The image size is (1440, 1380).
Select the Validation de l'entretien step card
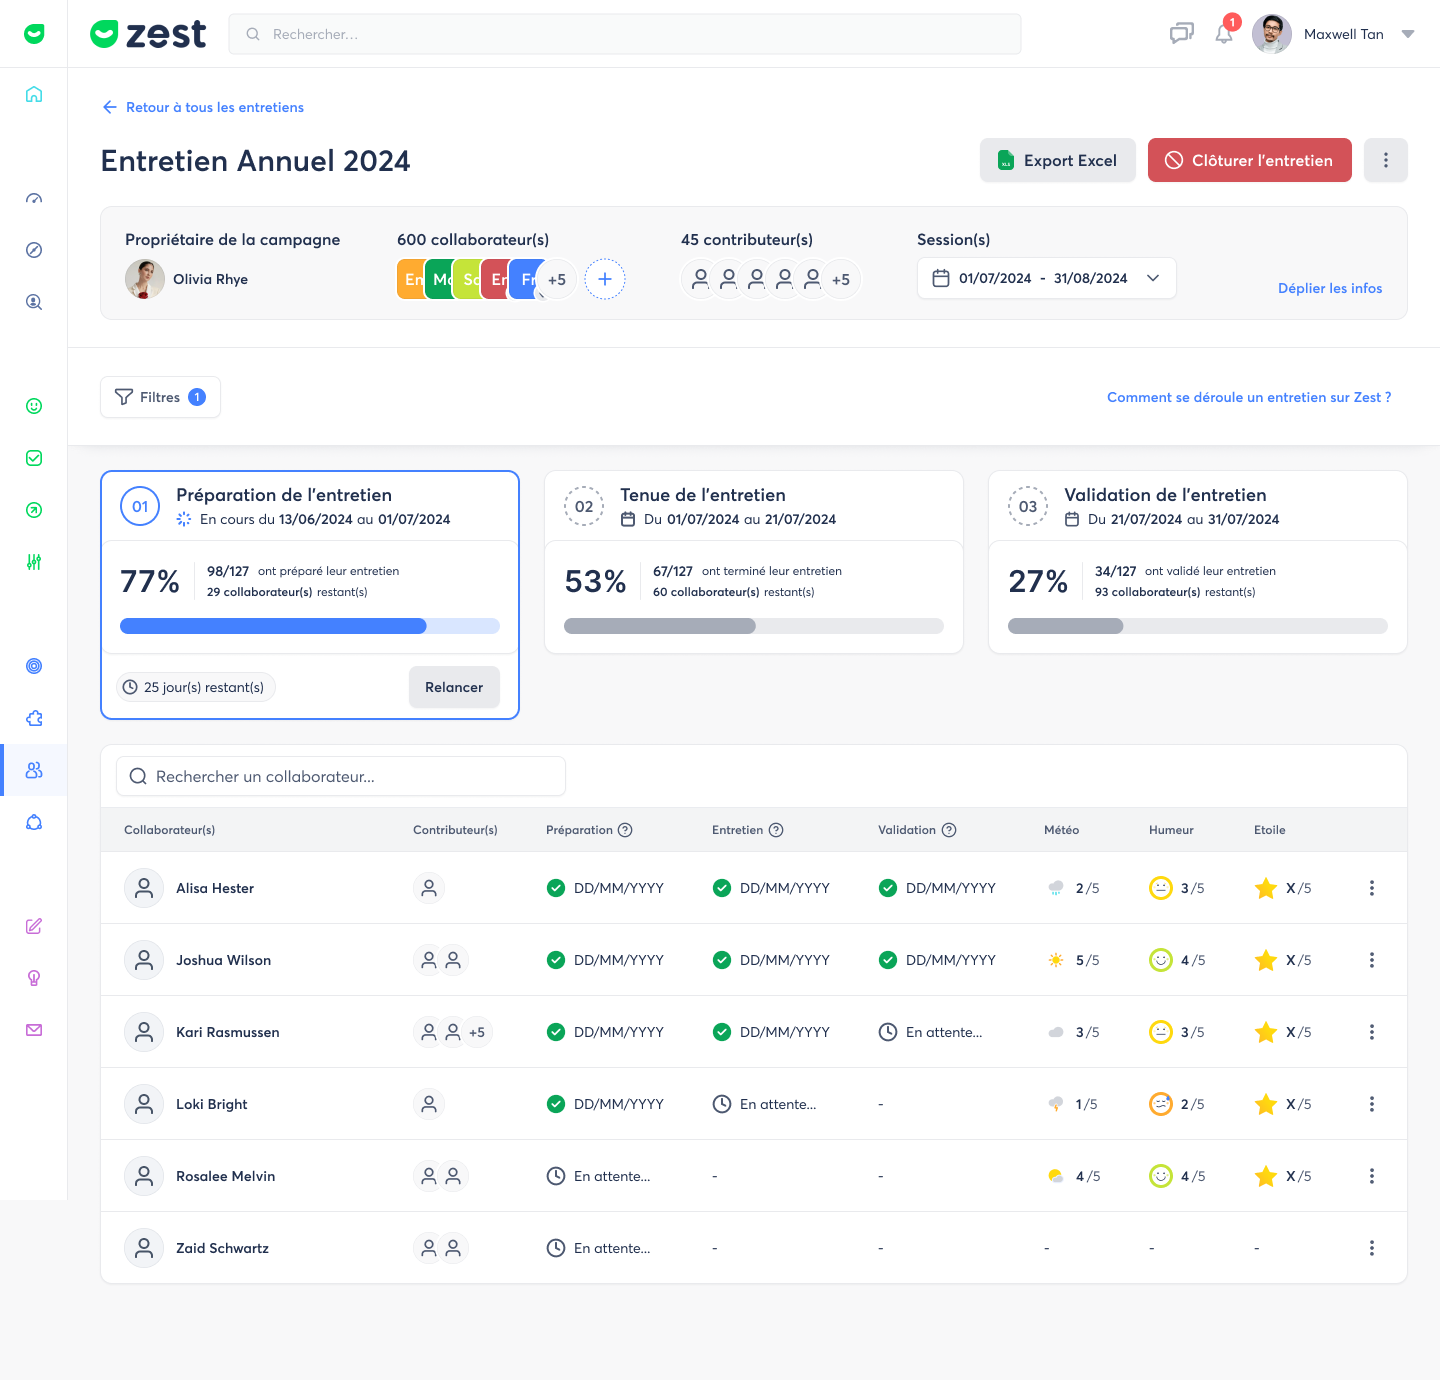tap(1197, 561)
